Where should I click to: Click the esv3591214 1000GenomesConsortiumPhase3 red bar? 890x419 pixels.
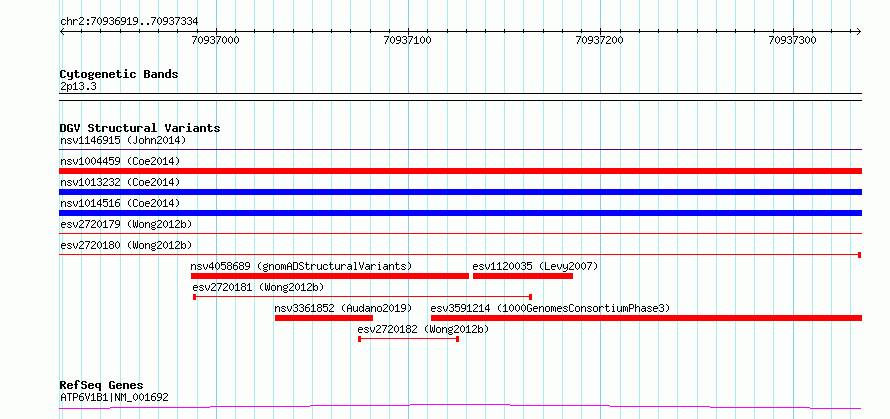coord(646,318)
